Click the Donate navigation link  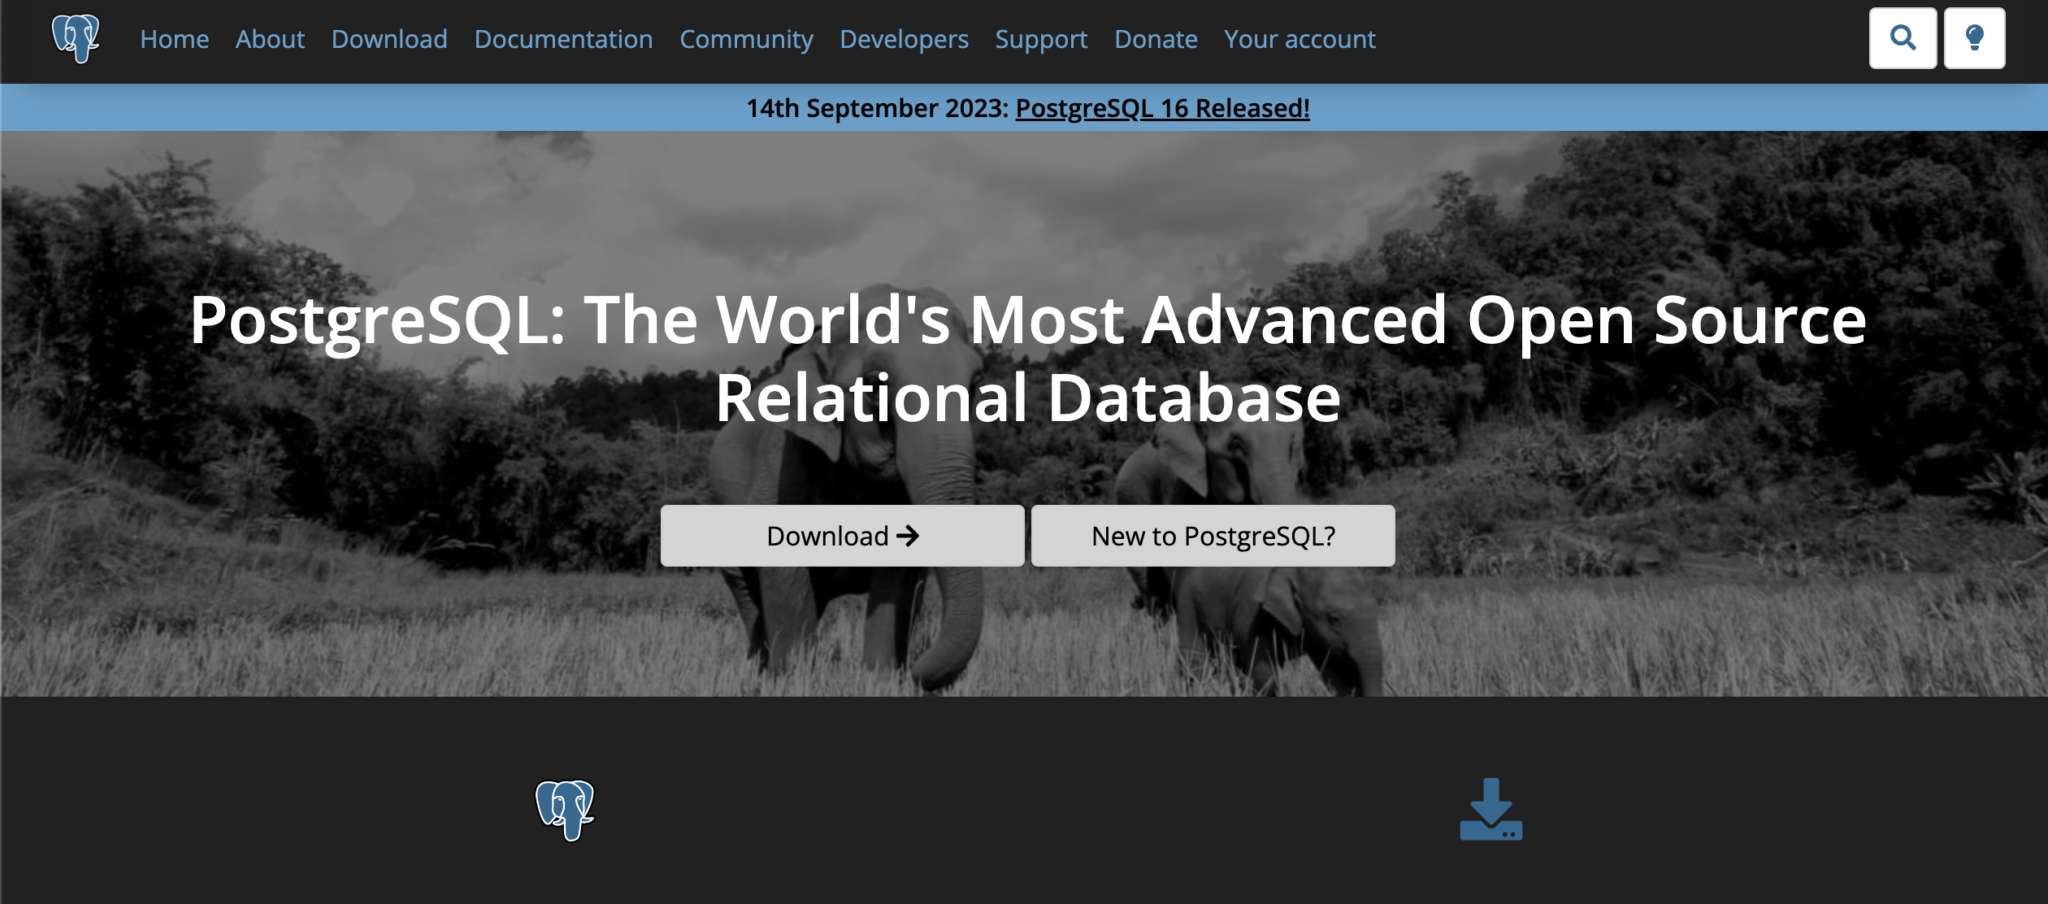click(1155, 40)
